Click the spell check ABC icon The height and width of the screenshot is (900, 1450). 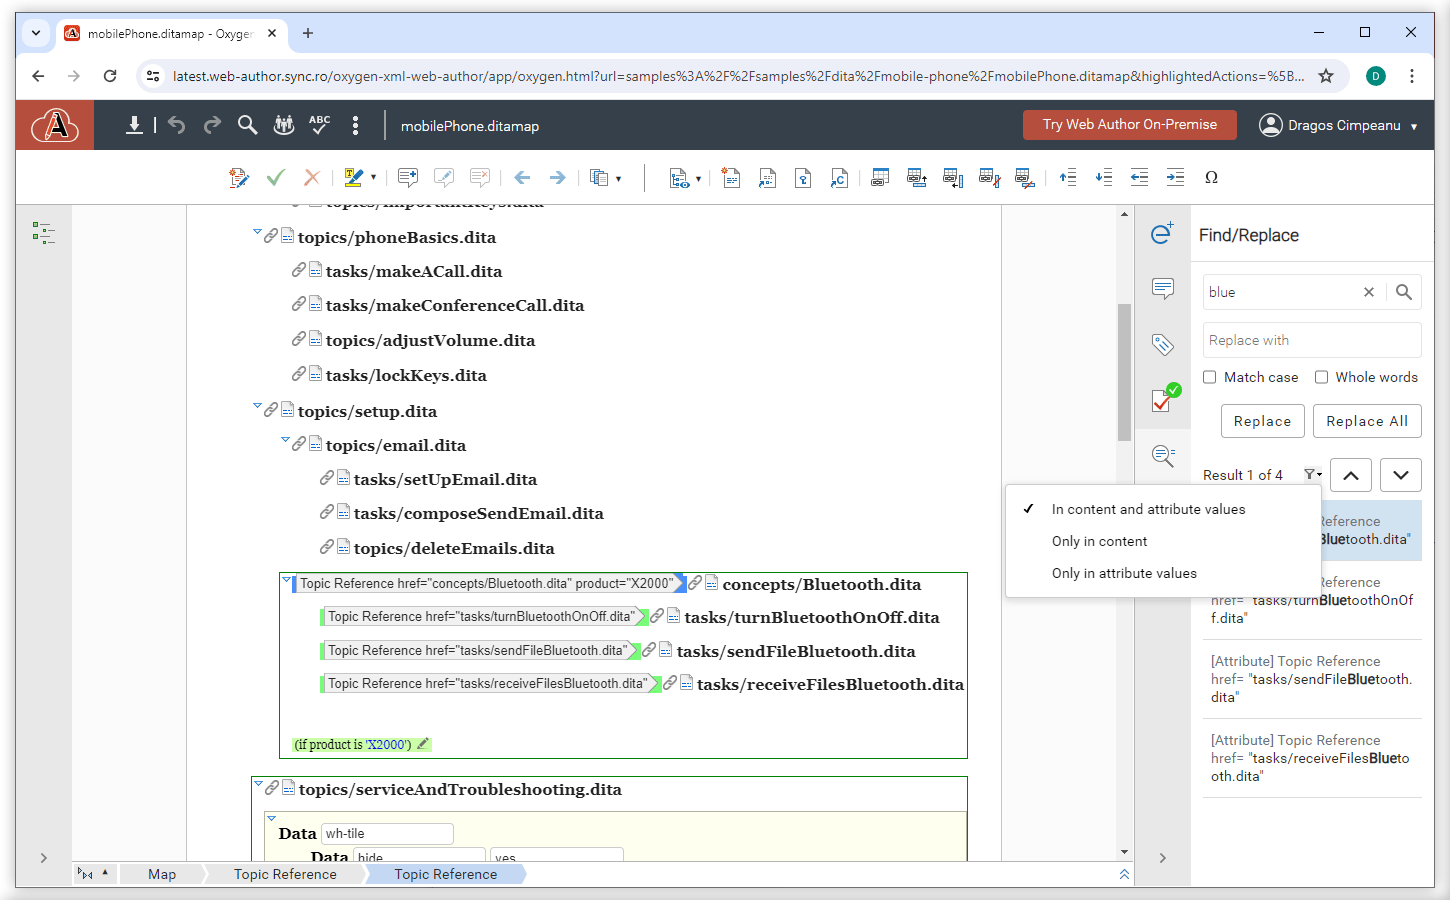pos(319,125)
